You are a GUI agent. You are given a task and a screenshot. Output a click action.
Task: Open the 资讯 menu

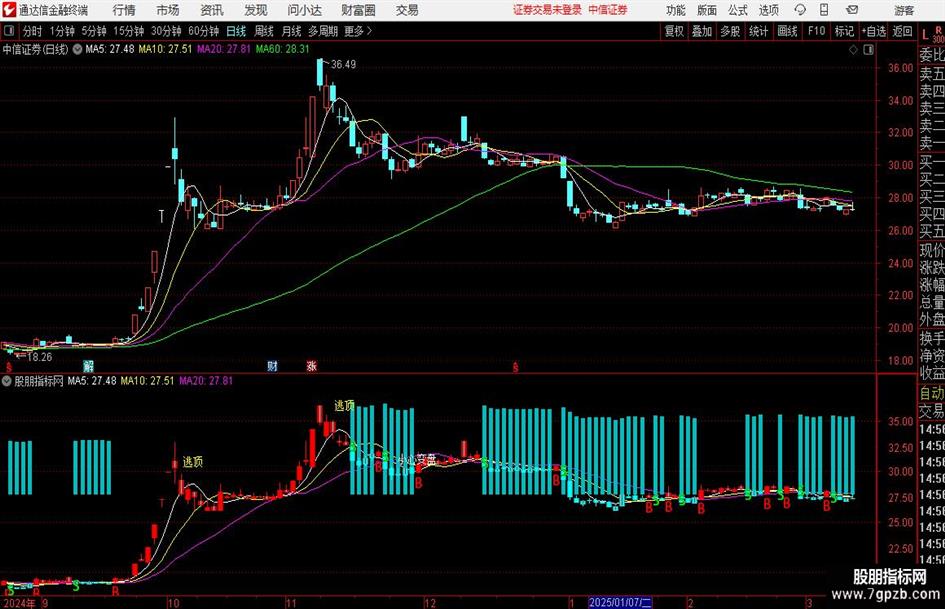(212, 10)
